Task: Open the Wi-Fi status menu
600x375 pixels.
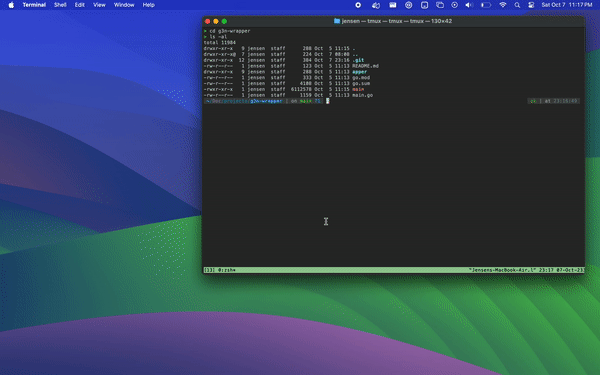Action: [503, 5]
